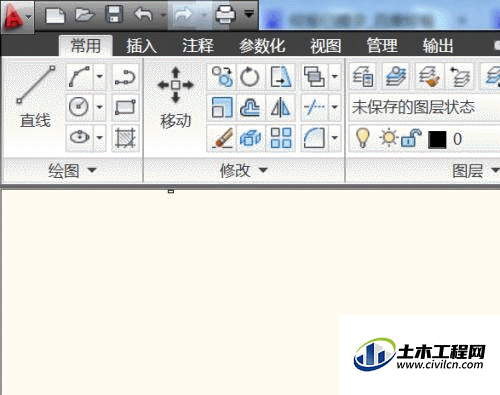
Task: Toggle layer 0 lock padlock icon
Action: click(x=411, y=138)
